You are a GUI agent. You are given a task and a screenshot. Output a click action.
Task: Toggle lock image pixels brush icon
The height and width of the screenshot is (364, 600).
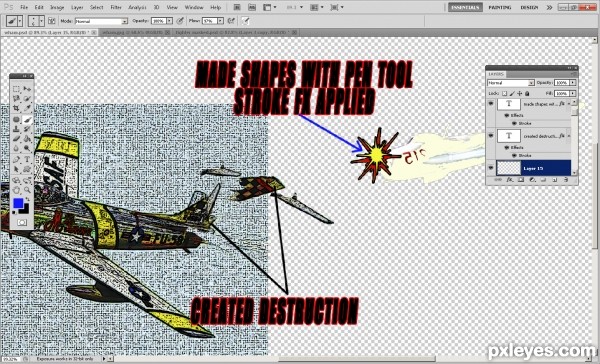[512, 93]
